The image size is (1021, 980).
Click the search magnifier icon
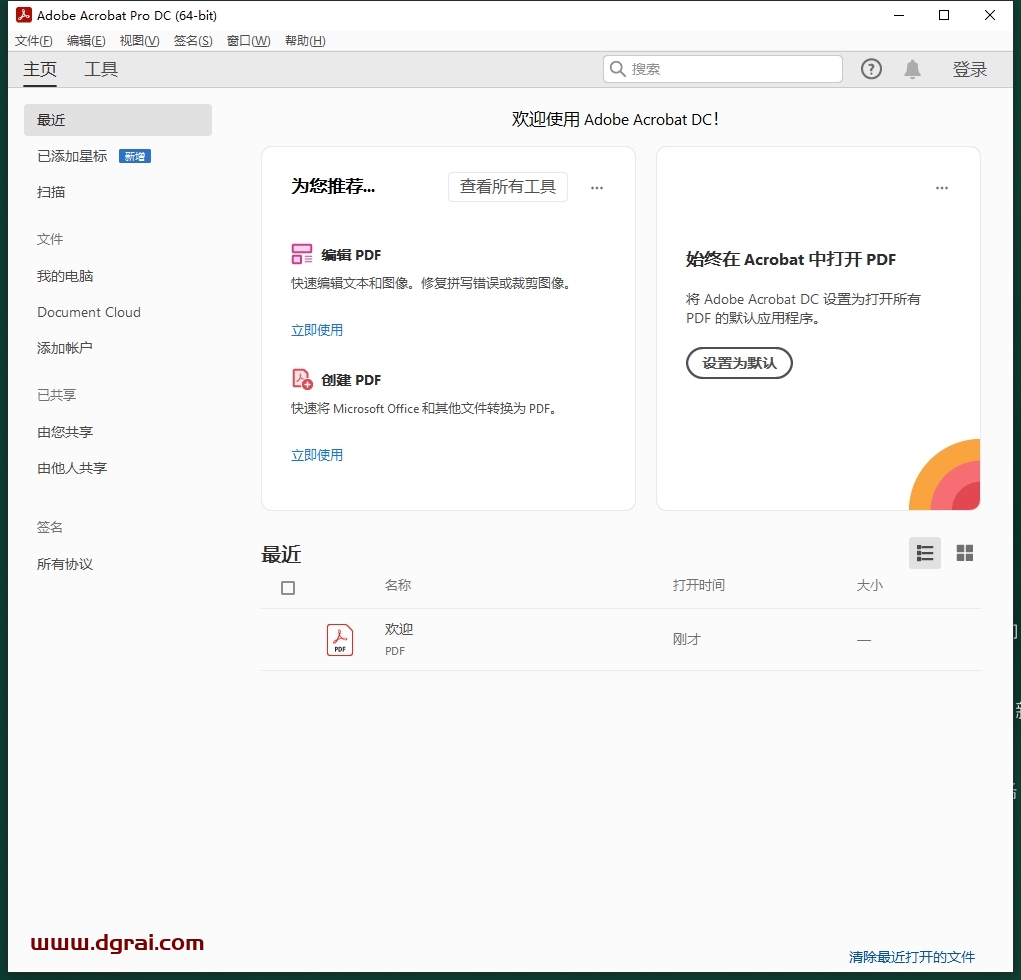(617, 69)
